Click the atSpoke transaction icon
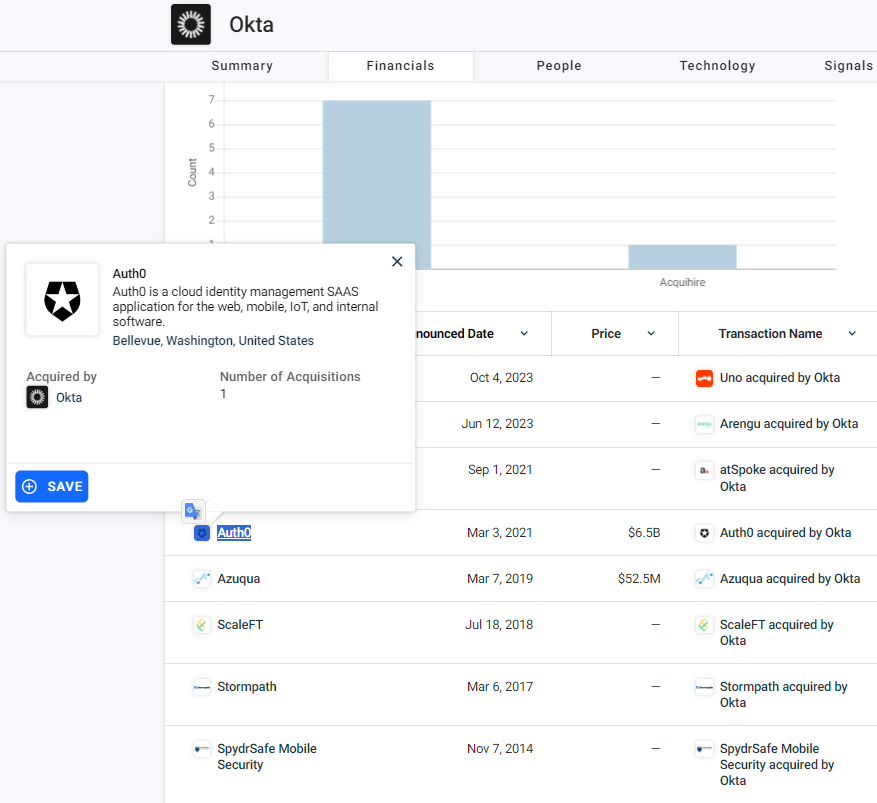877x803 pixels. point(704,470)
